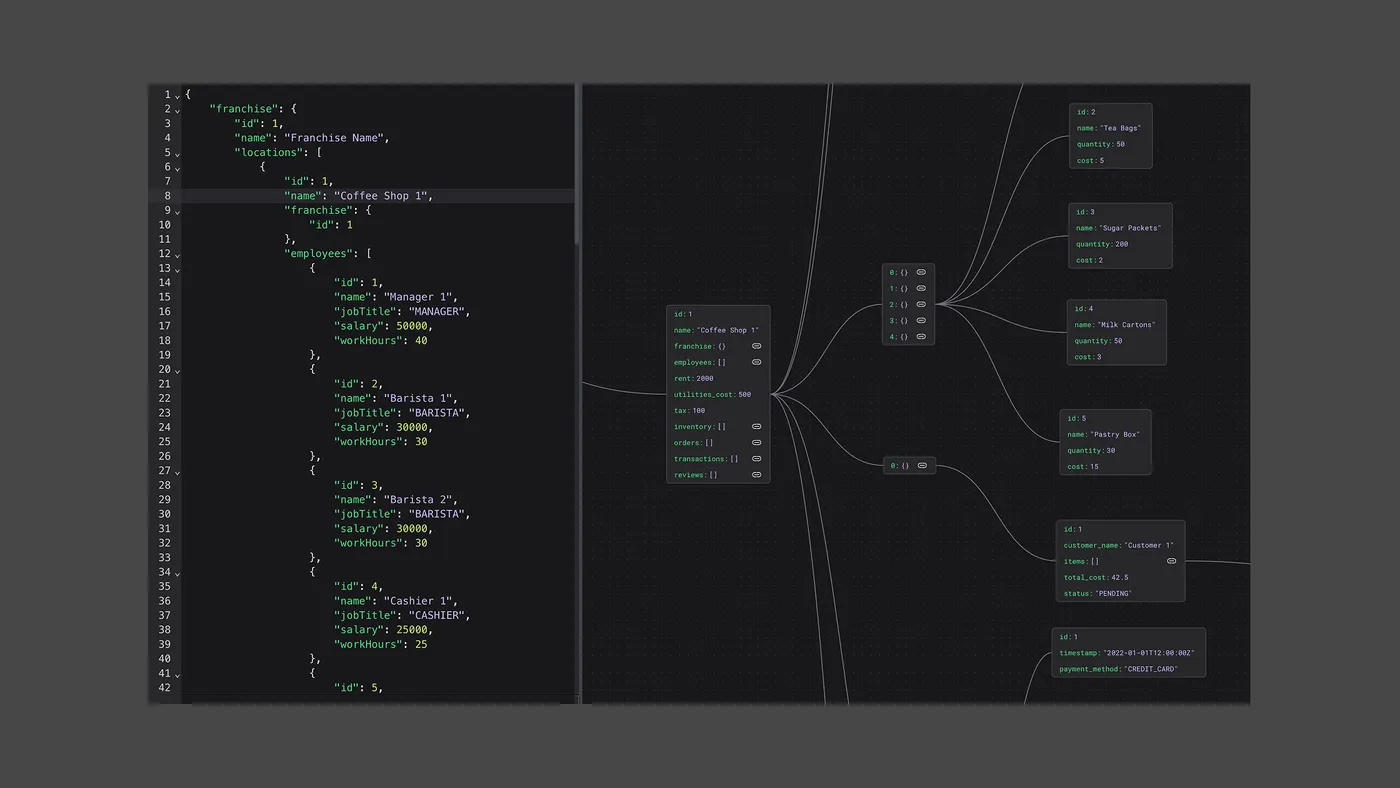Click link icon on row 1 of five-row array node
The height and width of the screenshot is (788, 1400).
click(921, 288)
